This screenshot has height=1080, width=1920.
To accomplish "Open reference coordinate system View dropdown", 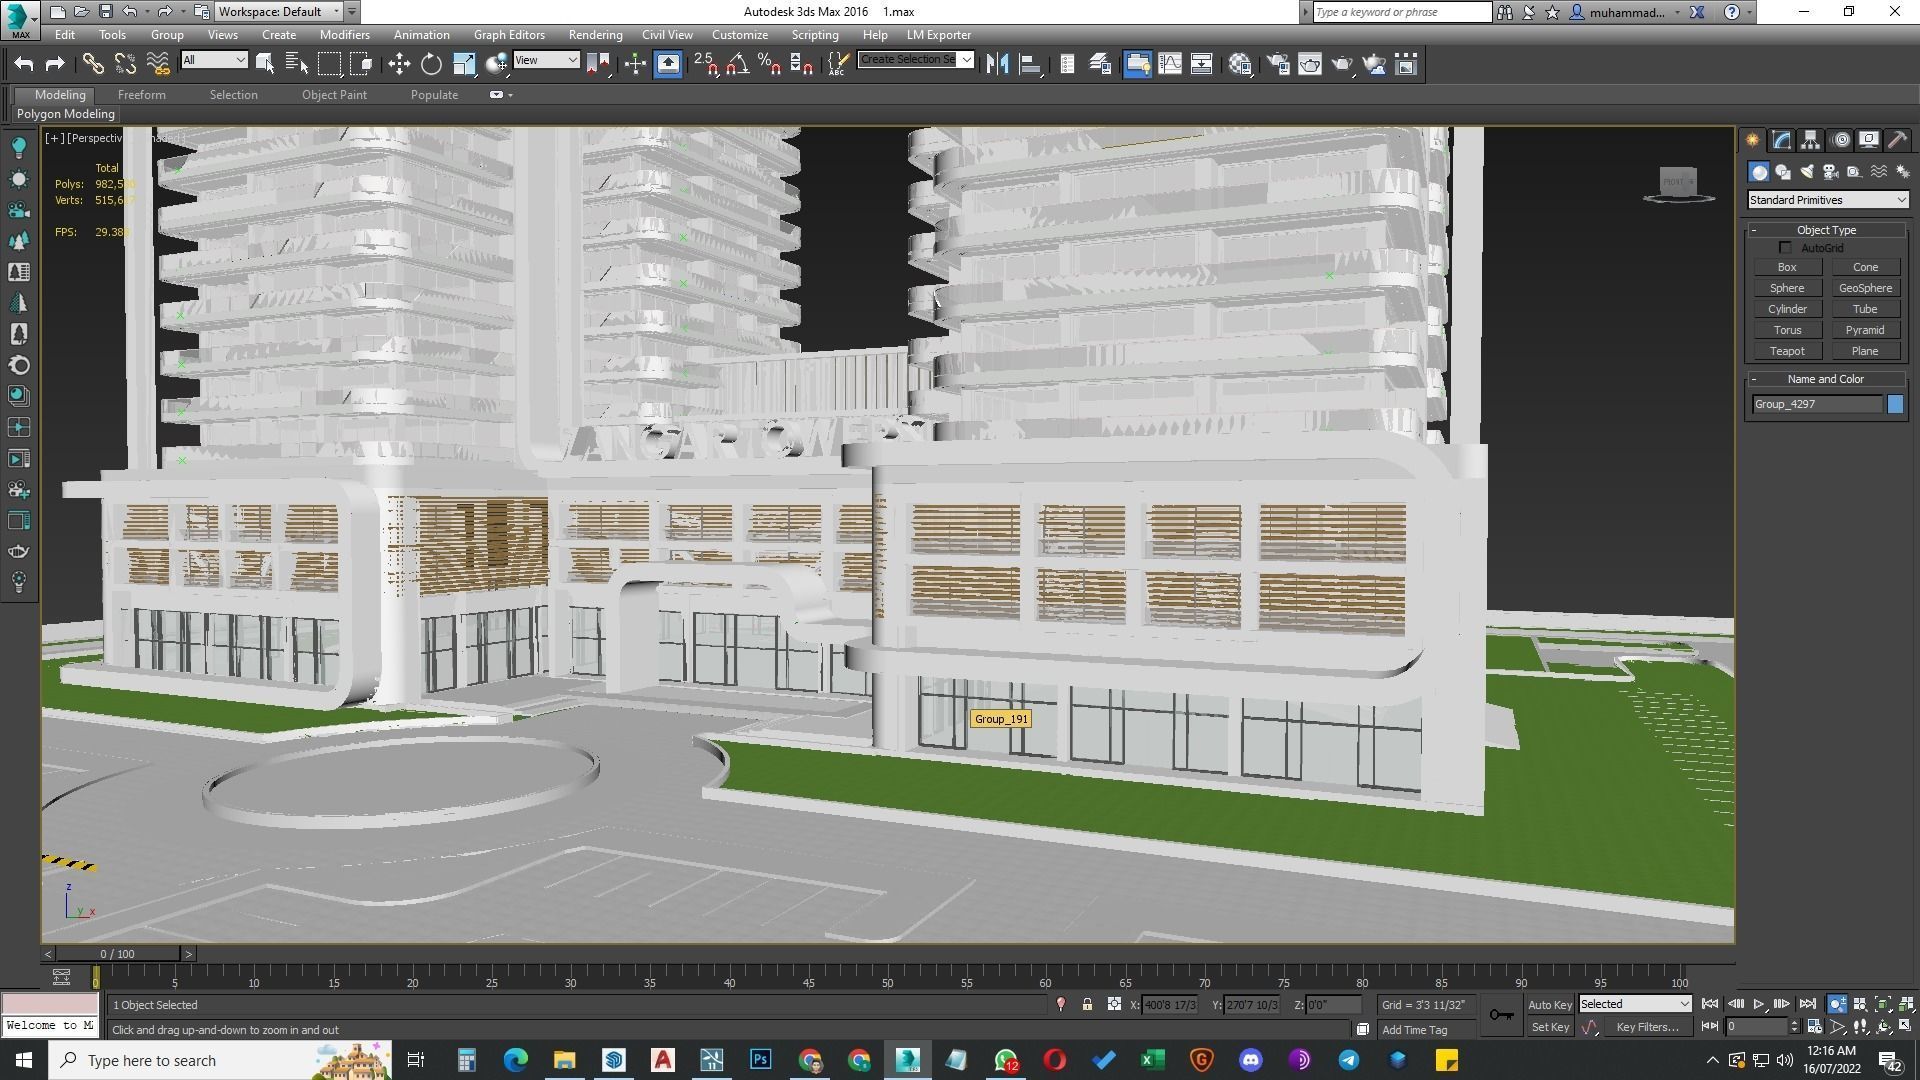I will coord(546,60).
